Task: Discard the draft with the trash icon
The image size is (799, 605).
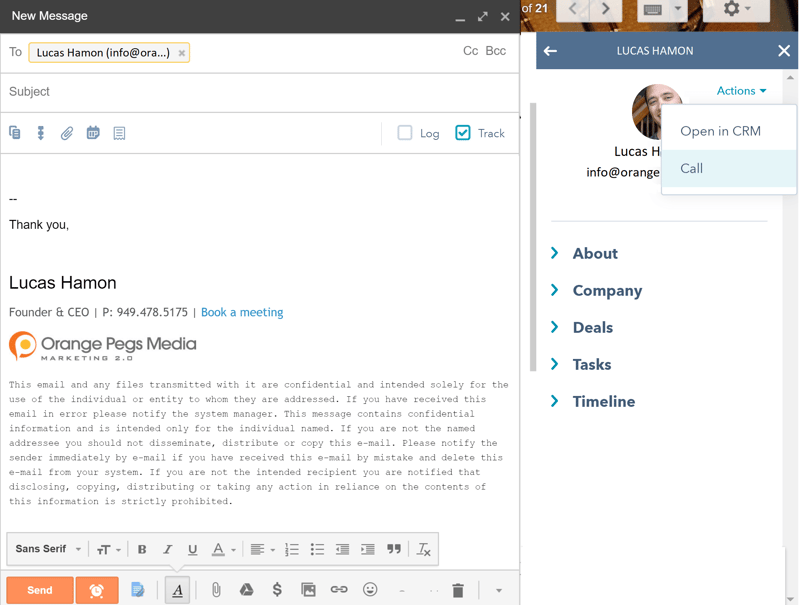Action: (x=458, y=591)
